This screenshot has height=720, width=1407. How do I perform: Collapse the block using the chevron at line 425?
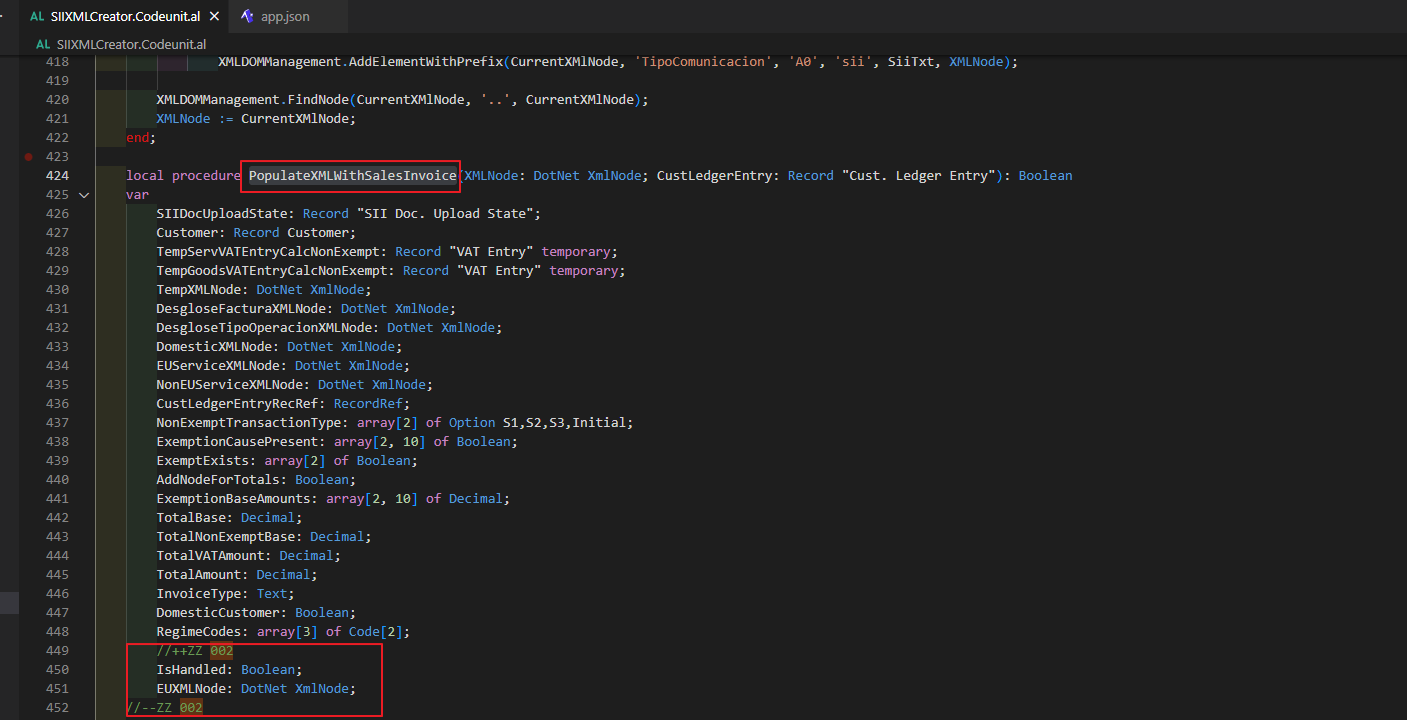[84, 195]
